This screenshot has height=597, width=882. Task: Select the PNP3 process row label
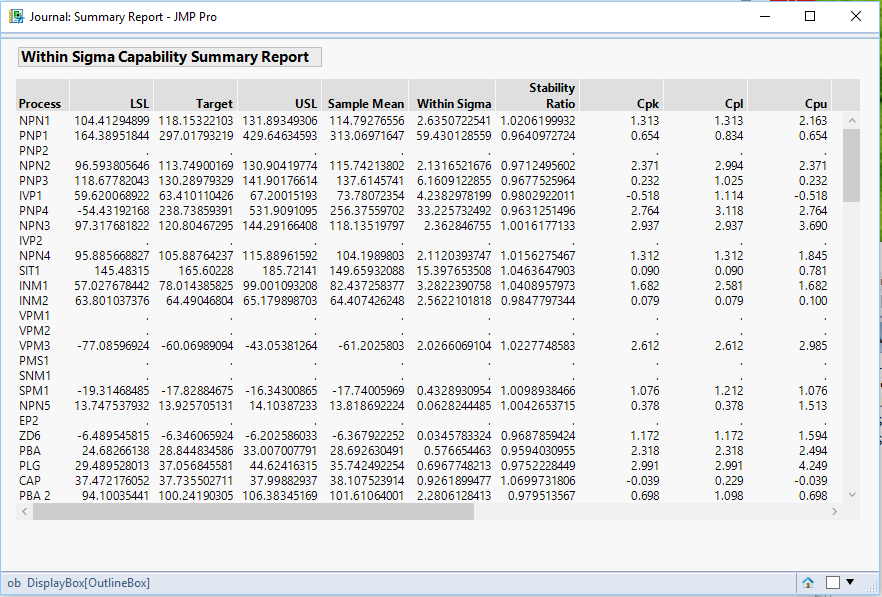[34, 181]
